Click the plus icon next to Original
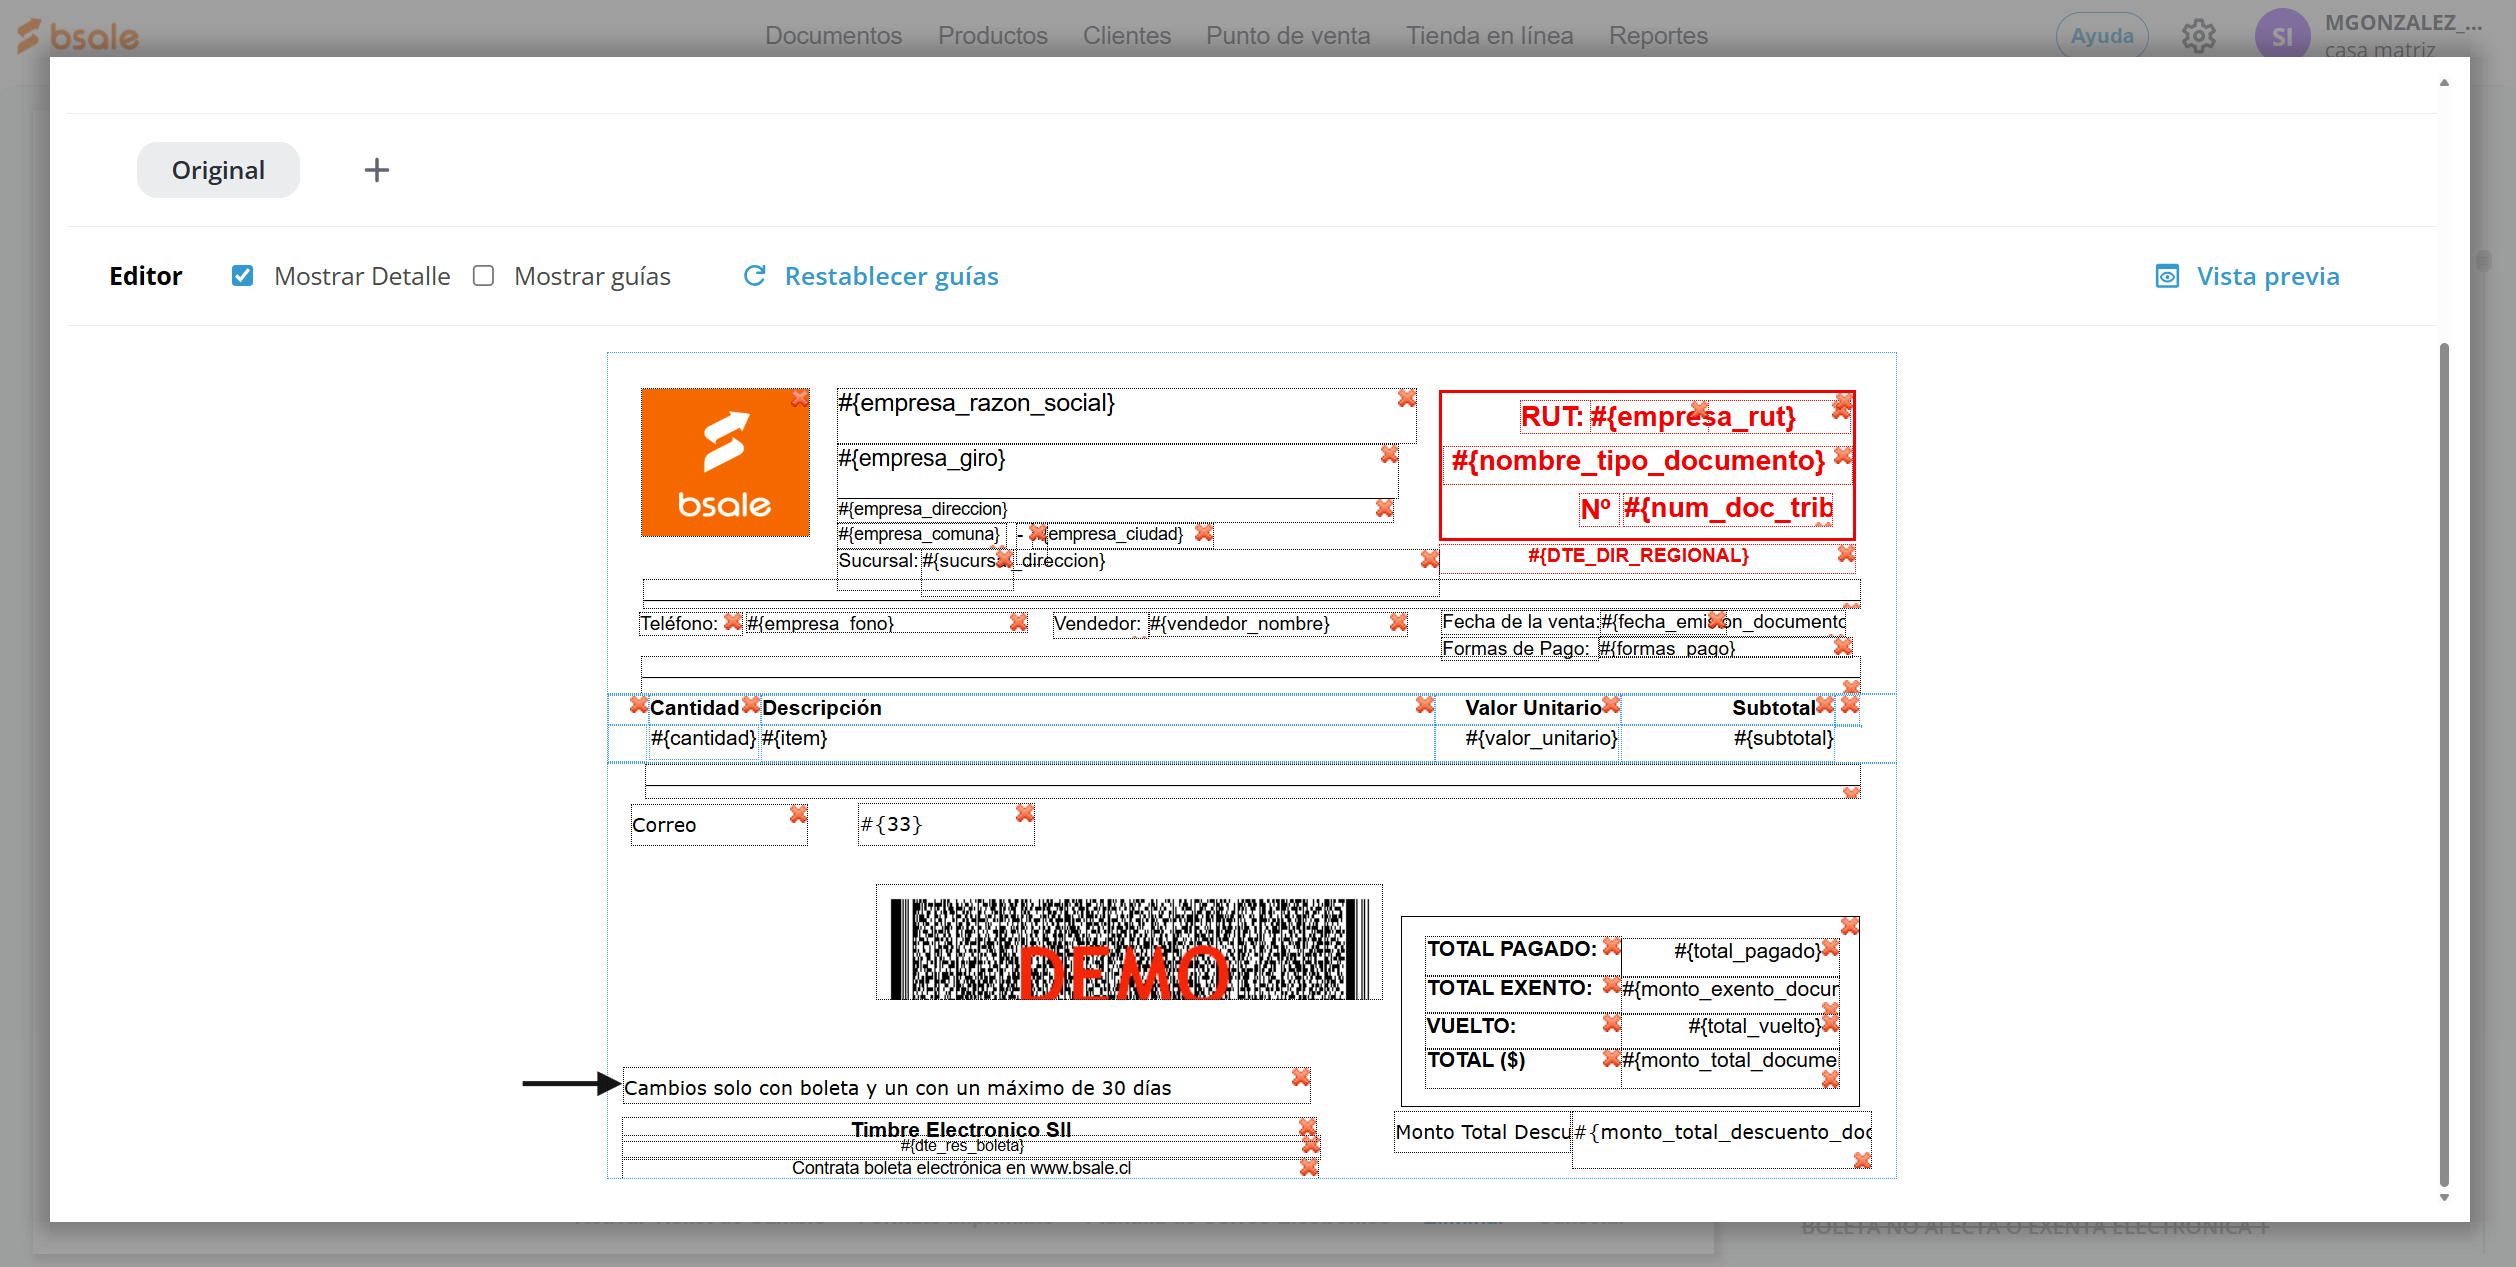Screen dimensions: 2516x1267 [376, 170]
